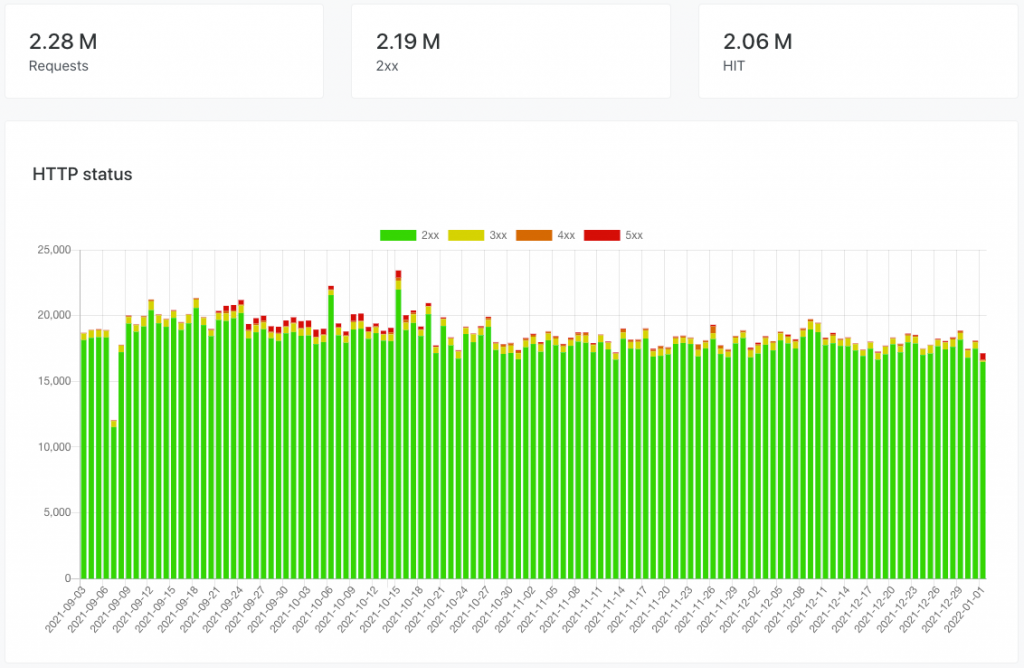
Task: Select the 2.28 M Requests stat card
Action: click(164, 52)
